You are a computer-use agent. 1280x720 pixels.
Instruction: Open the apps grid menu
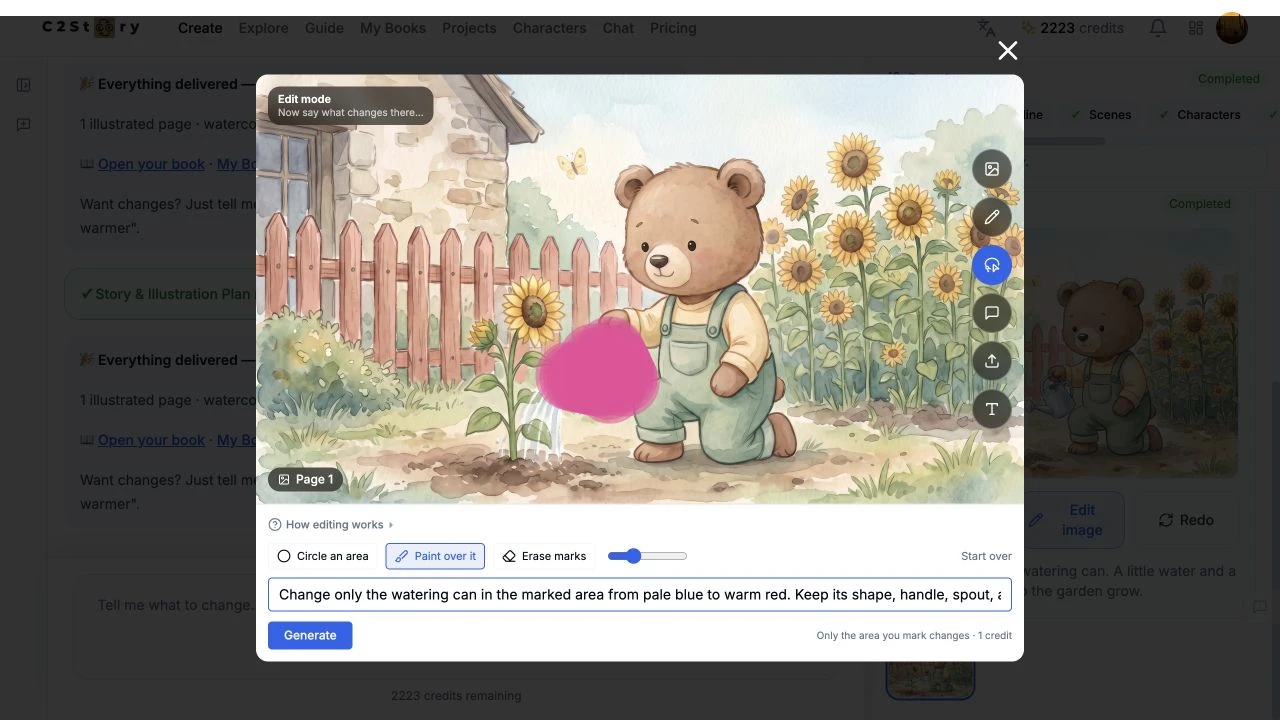(x=1196, y=28)
